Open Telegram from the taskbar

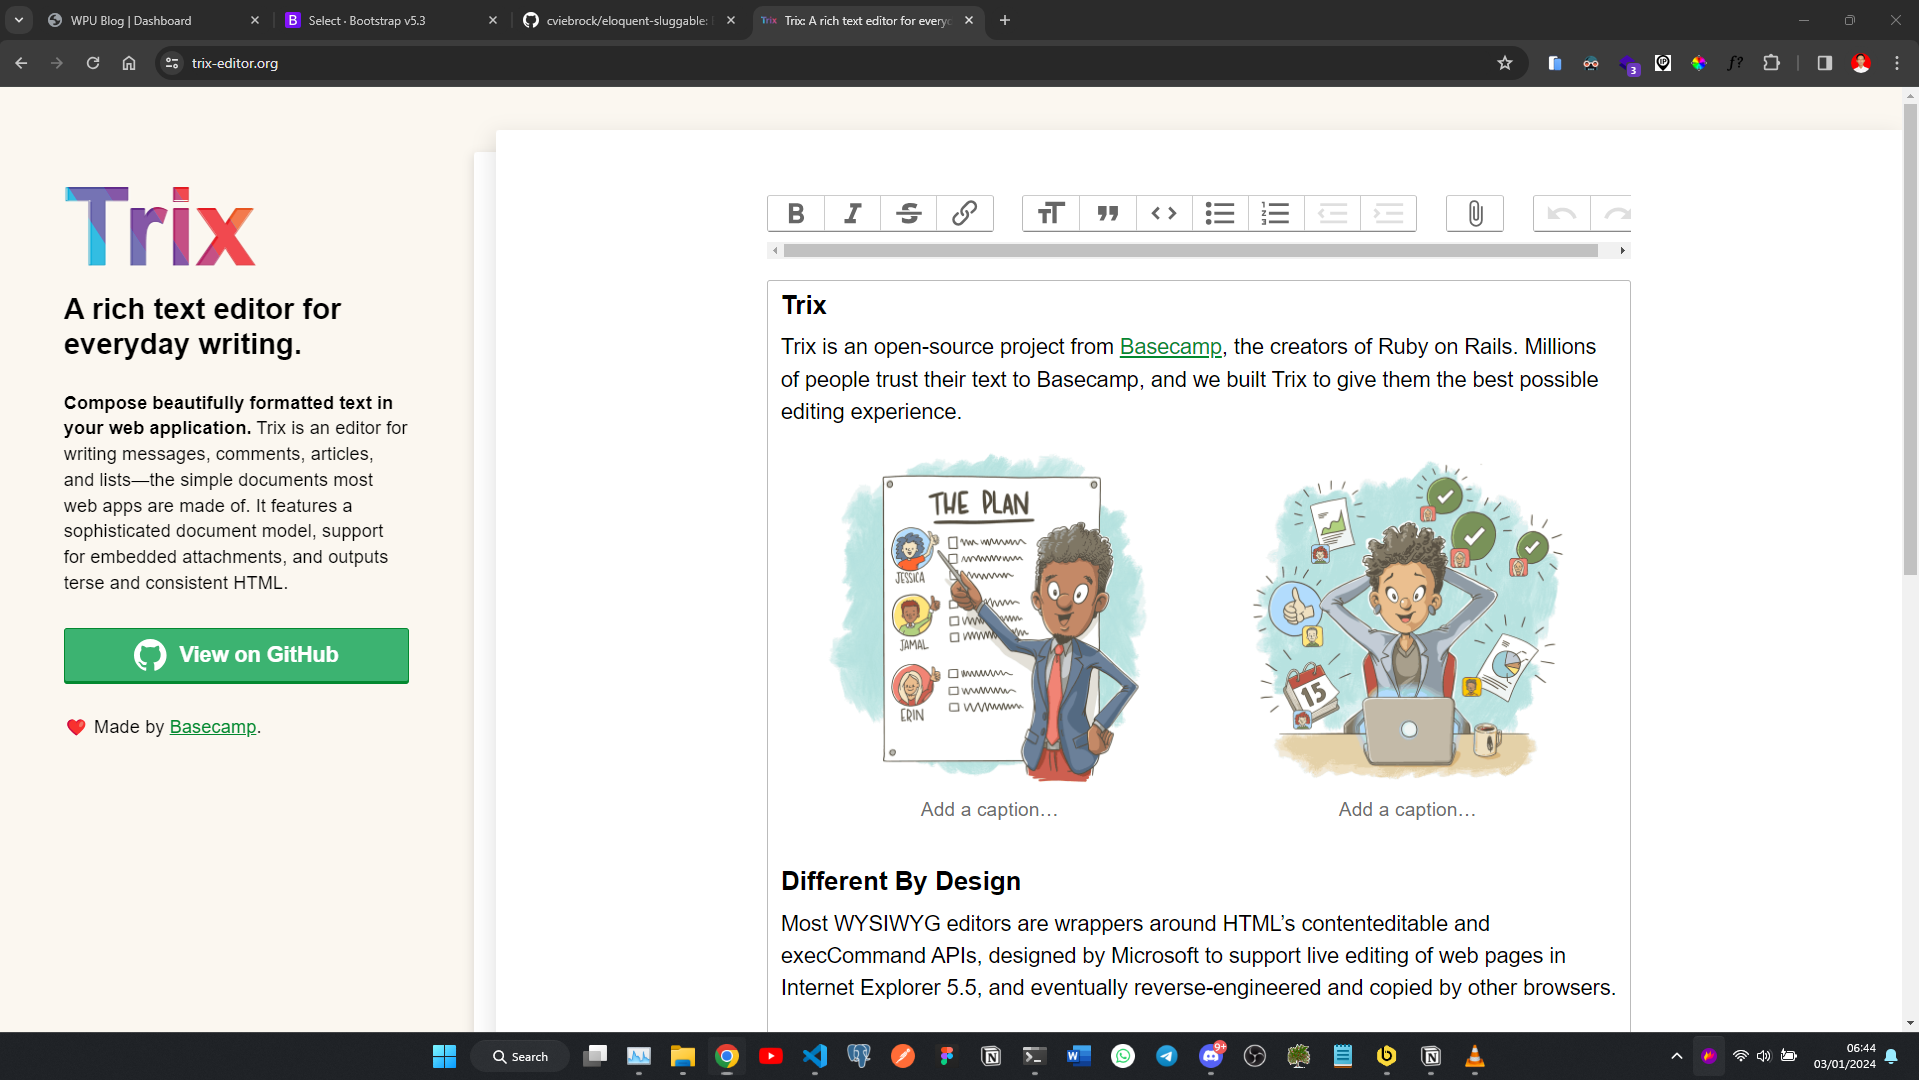(x=1167, y=1056)
